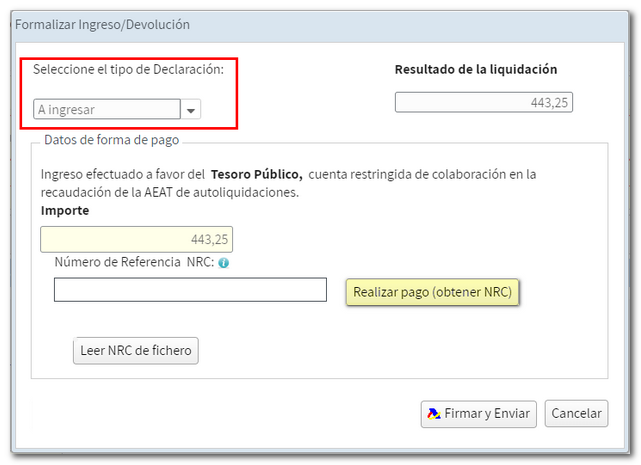Click the AEAT icon on Firmar y Enviar
641x465 pixels.
tap(434, 414)
